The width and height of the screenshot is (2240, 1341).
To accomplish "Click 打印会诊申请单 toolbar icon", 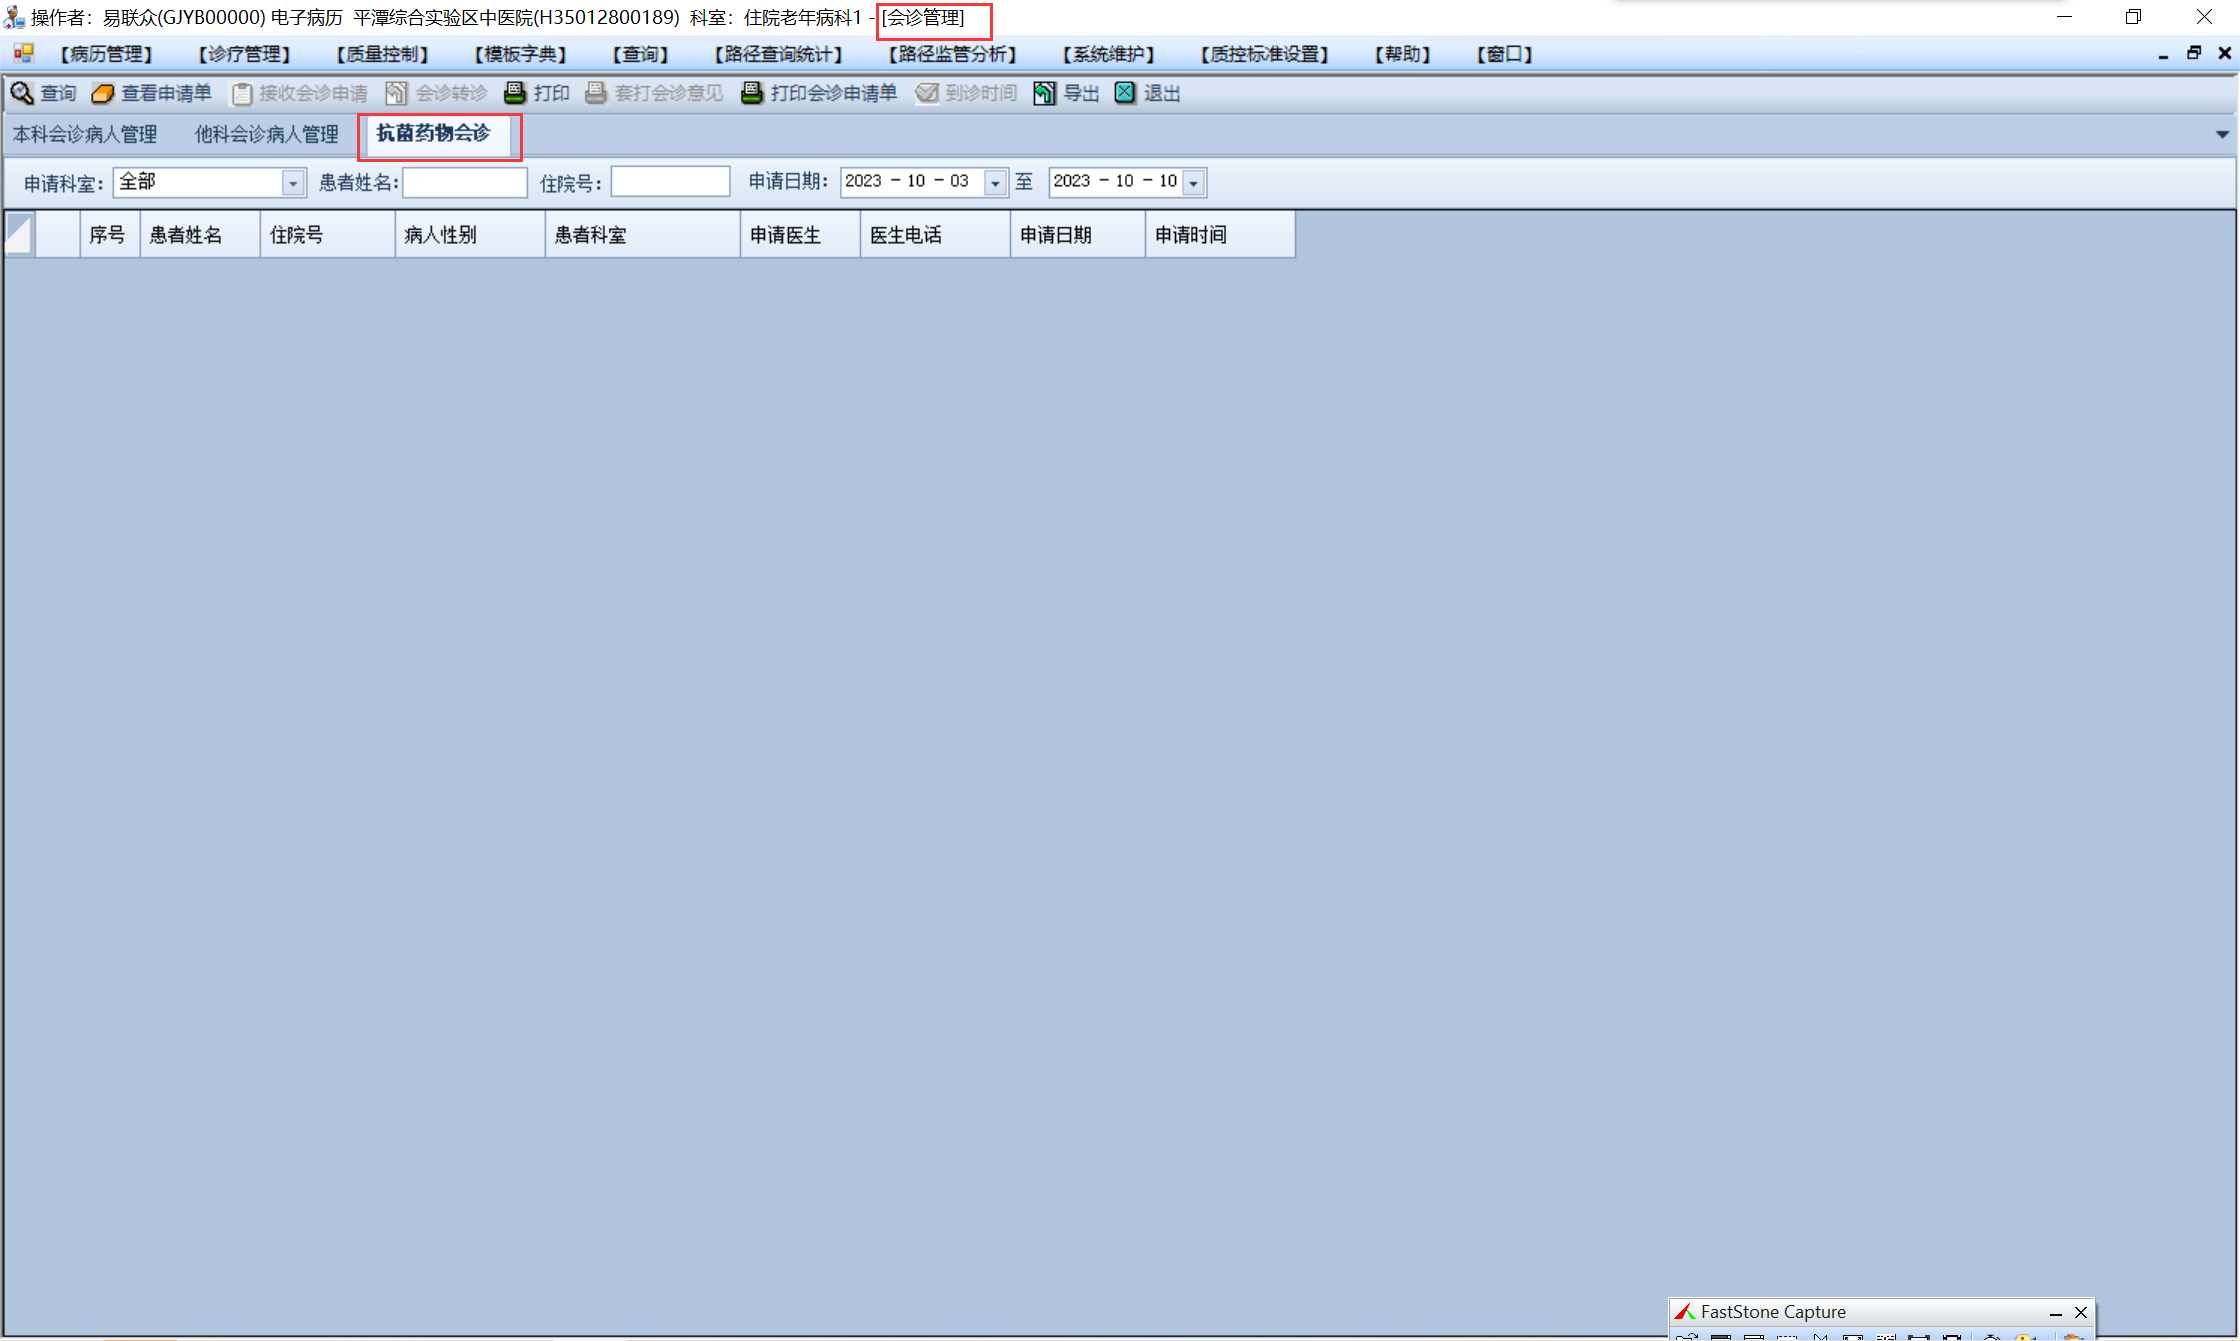I will pos(752,93).
